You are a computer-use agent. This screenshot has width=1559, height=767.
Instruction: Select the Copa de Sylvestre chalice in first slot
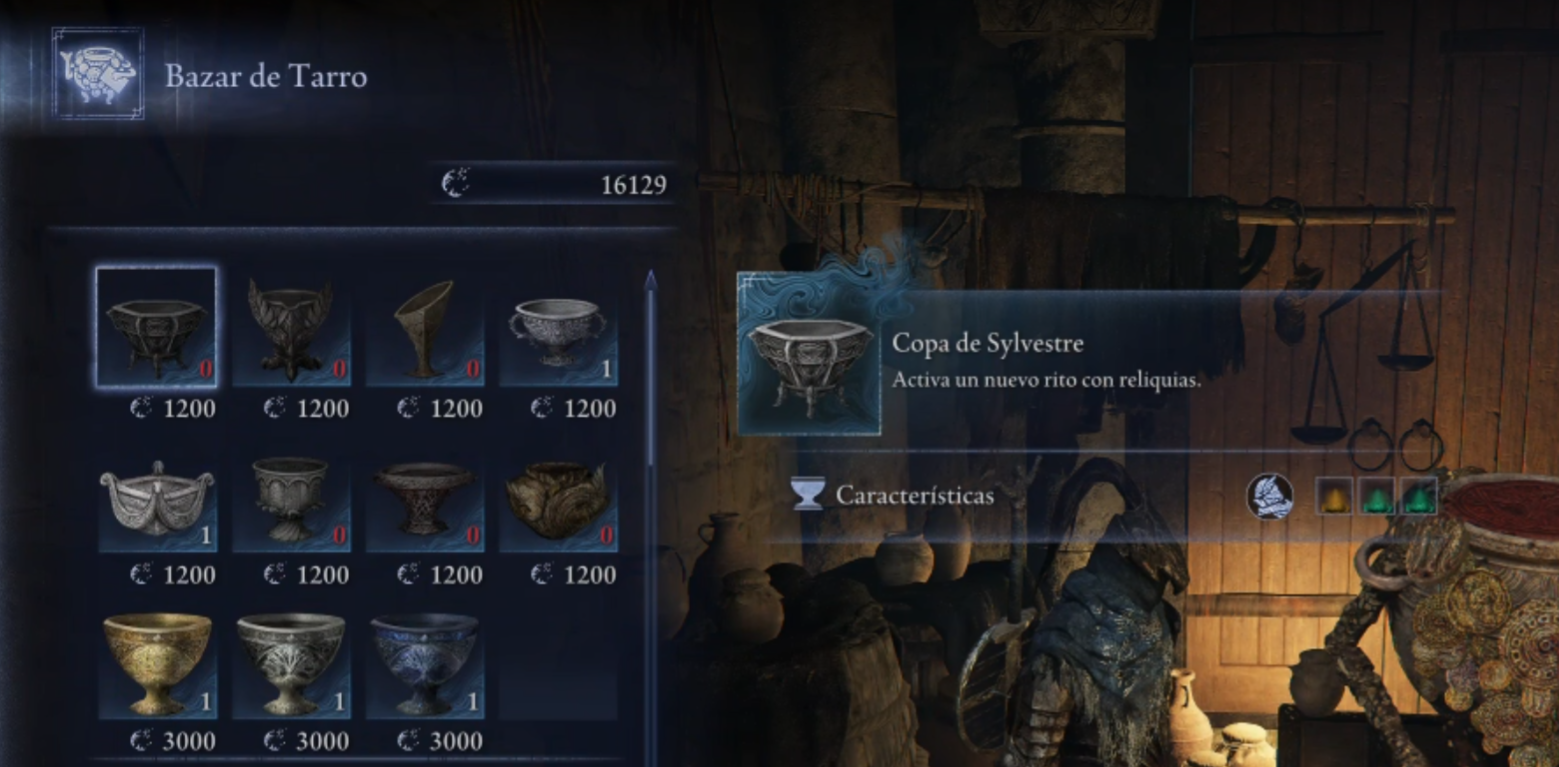coord(156,326)
